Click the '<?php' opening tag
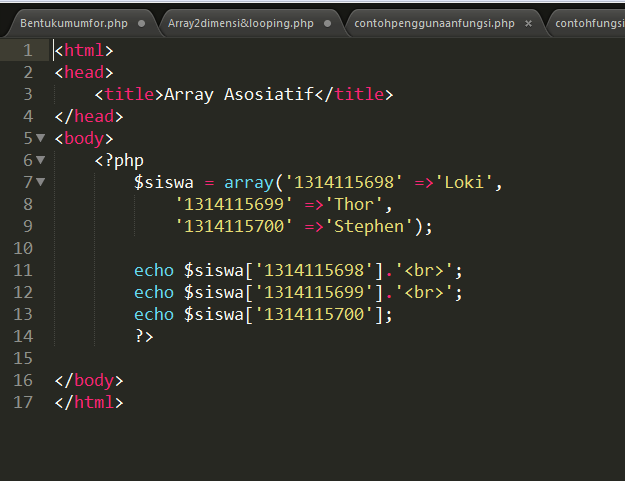This screenshot has width=625, height=481. [x=119, y=161]
